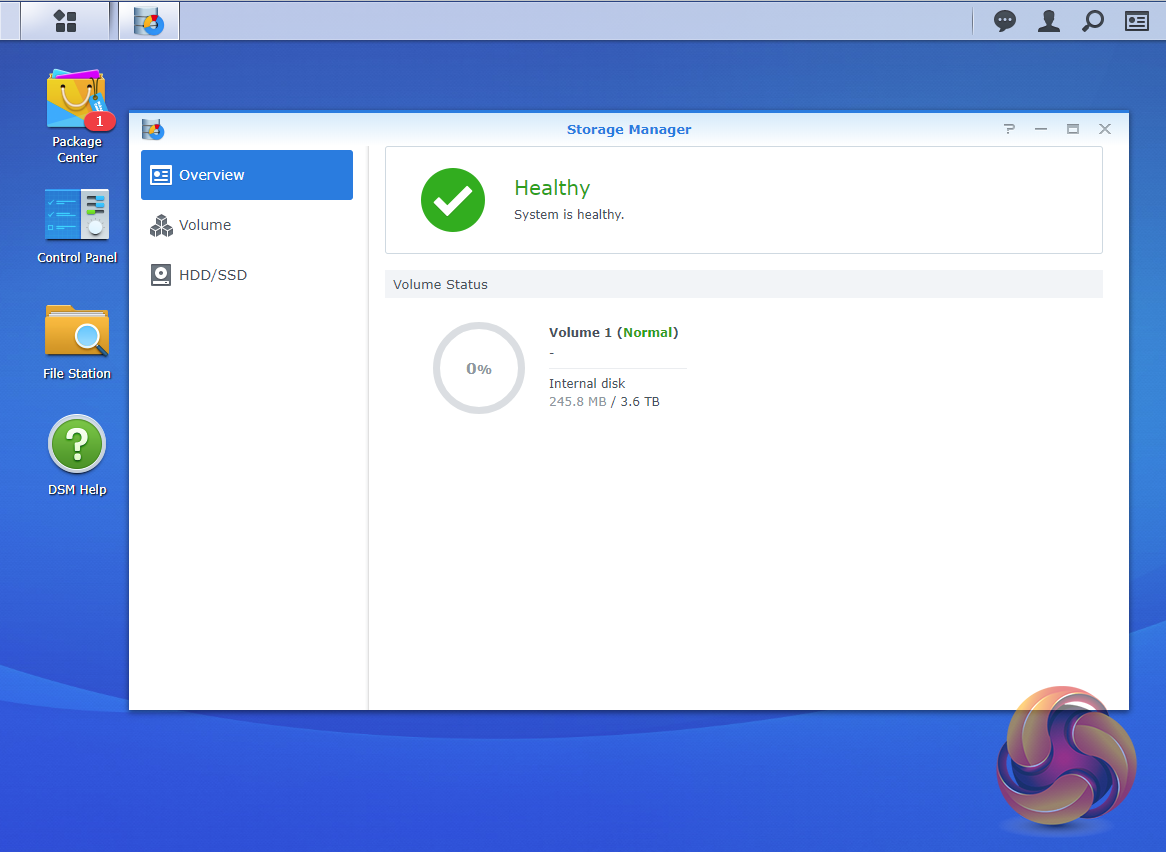Screen dimensions: 1166x852
Task: Maximize the Storage Manager window
Action: 1073,129
